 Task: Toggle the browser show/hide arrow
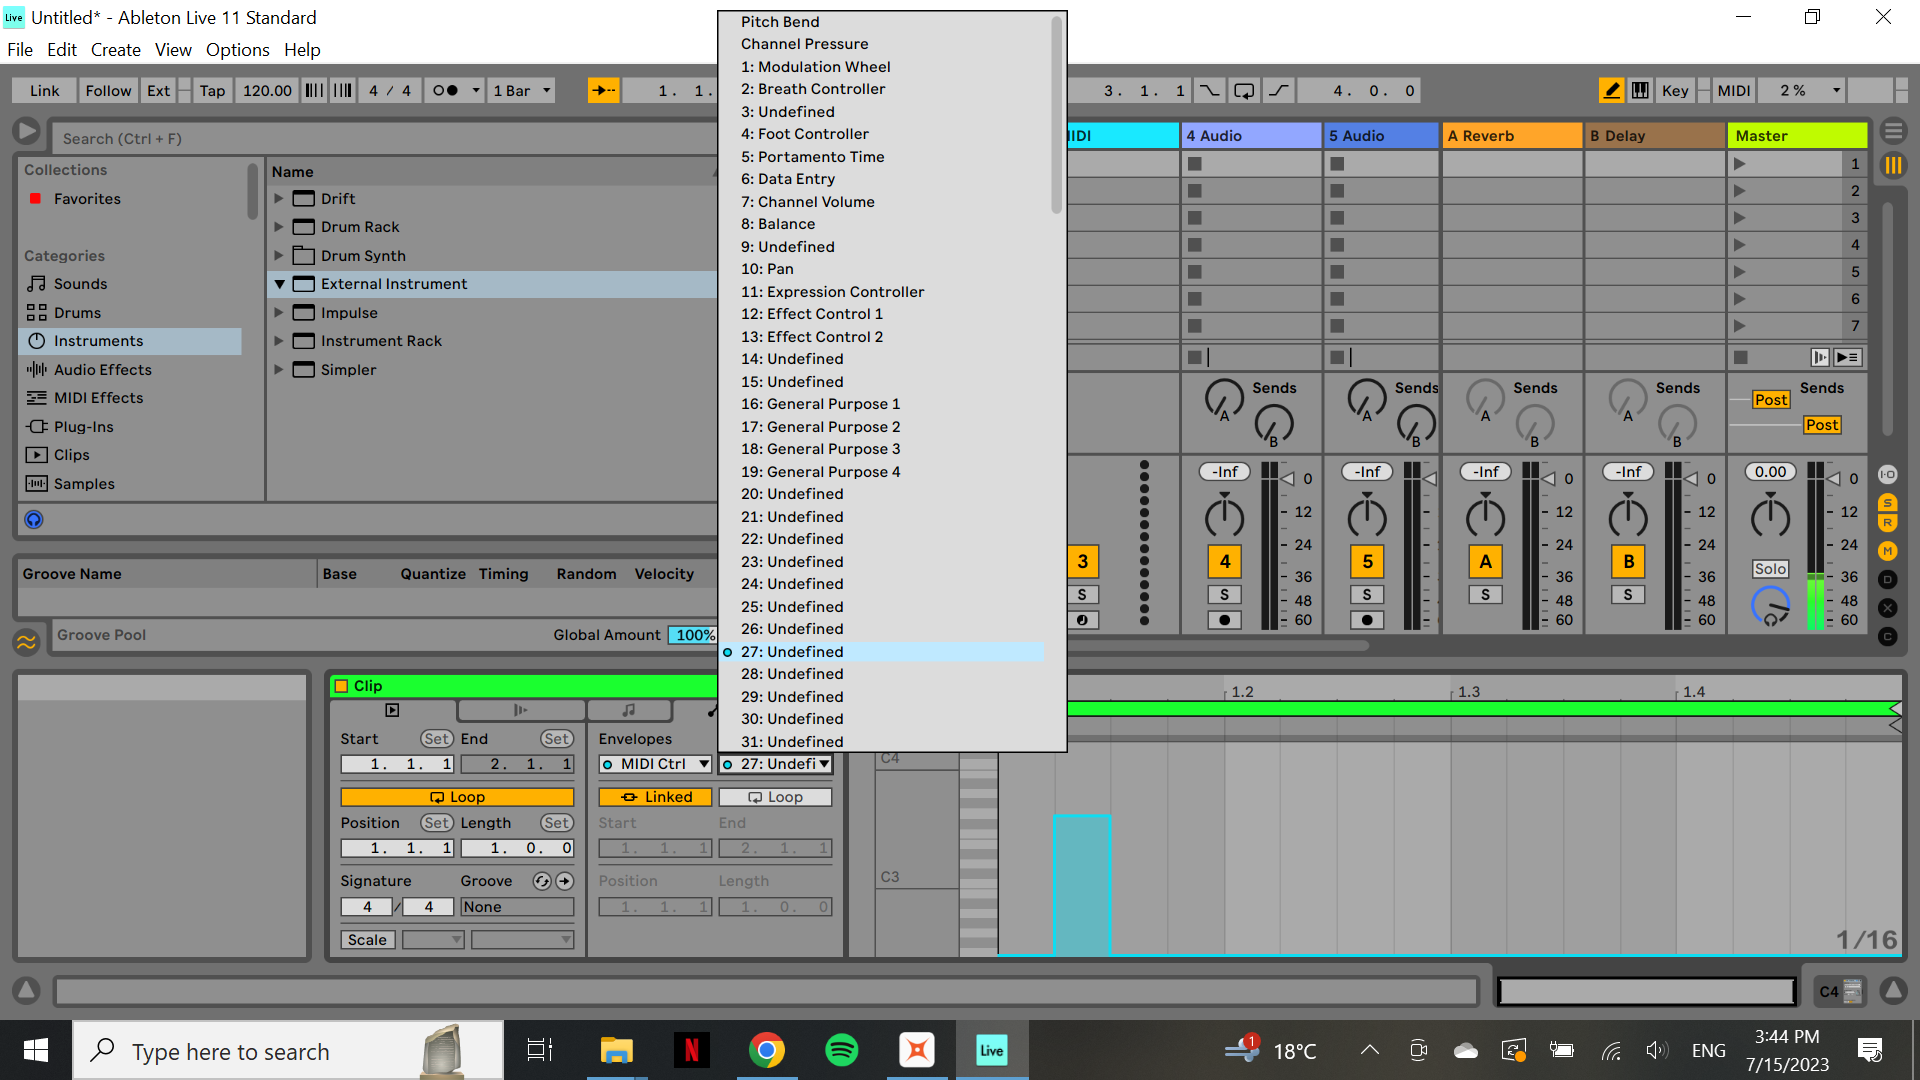tap(27, 131)
